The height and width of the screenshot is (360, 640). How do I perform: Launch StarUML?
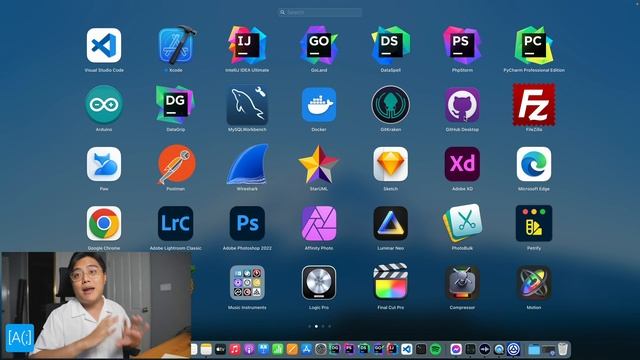click(319, 164)
